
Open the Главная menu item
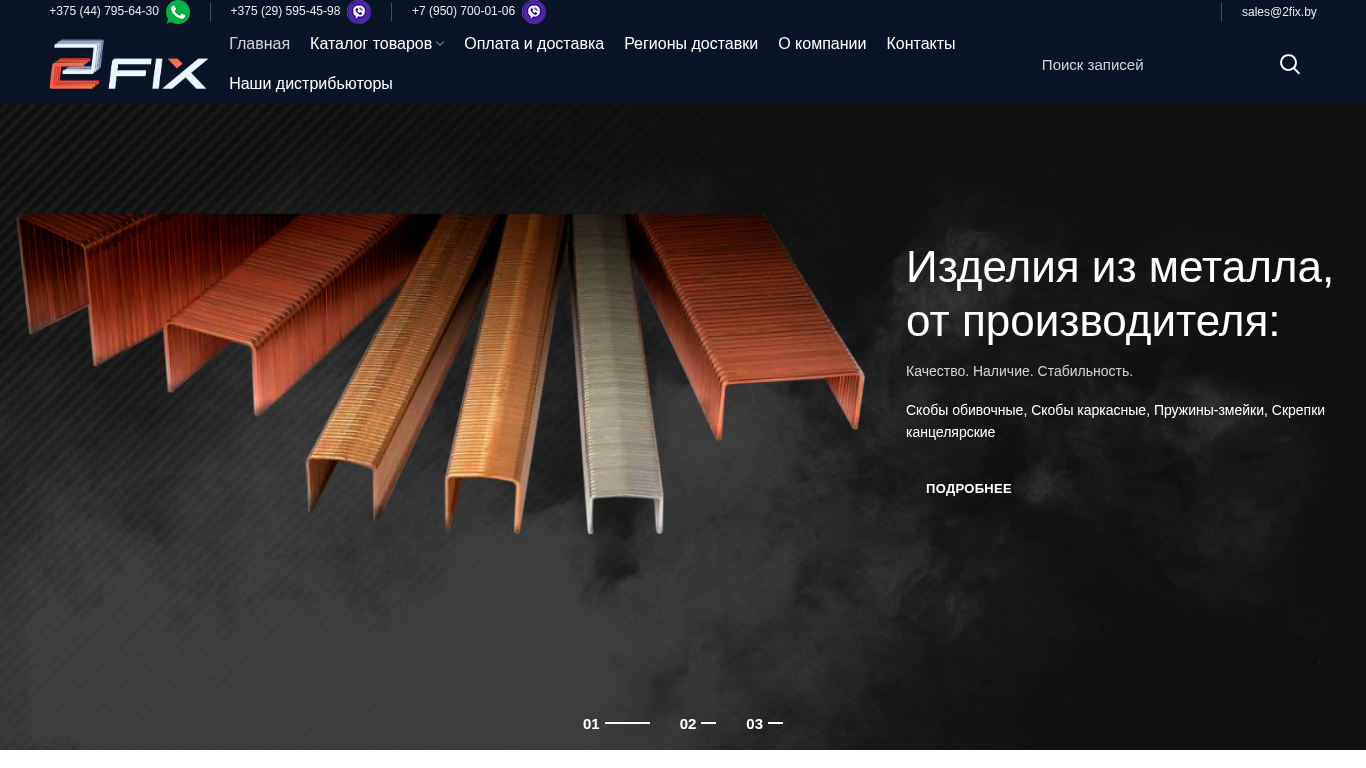(259, 44)
